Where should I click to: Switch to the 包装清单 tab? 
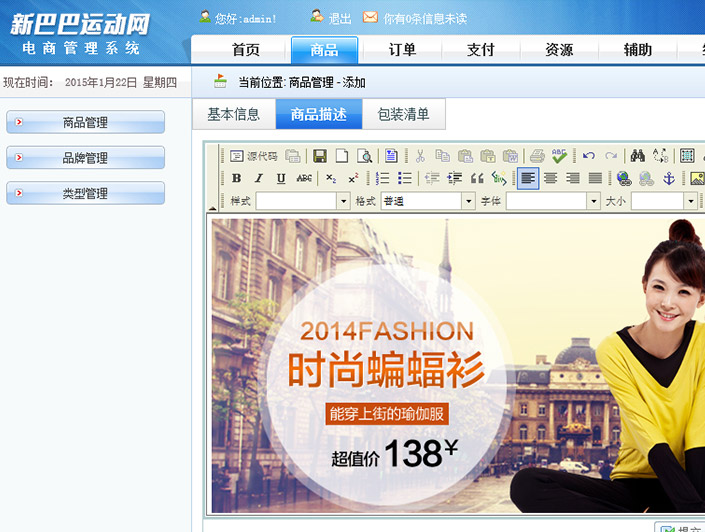tap(403, 115)
